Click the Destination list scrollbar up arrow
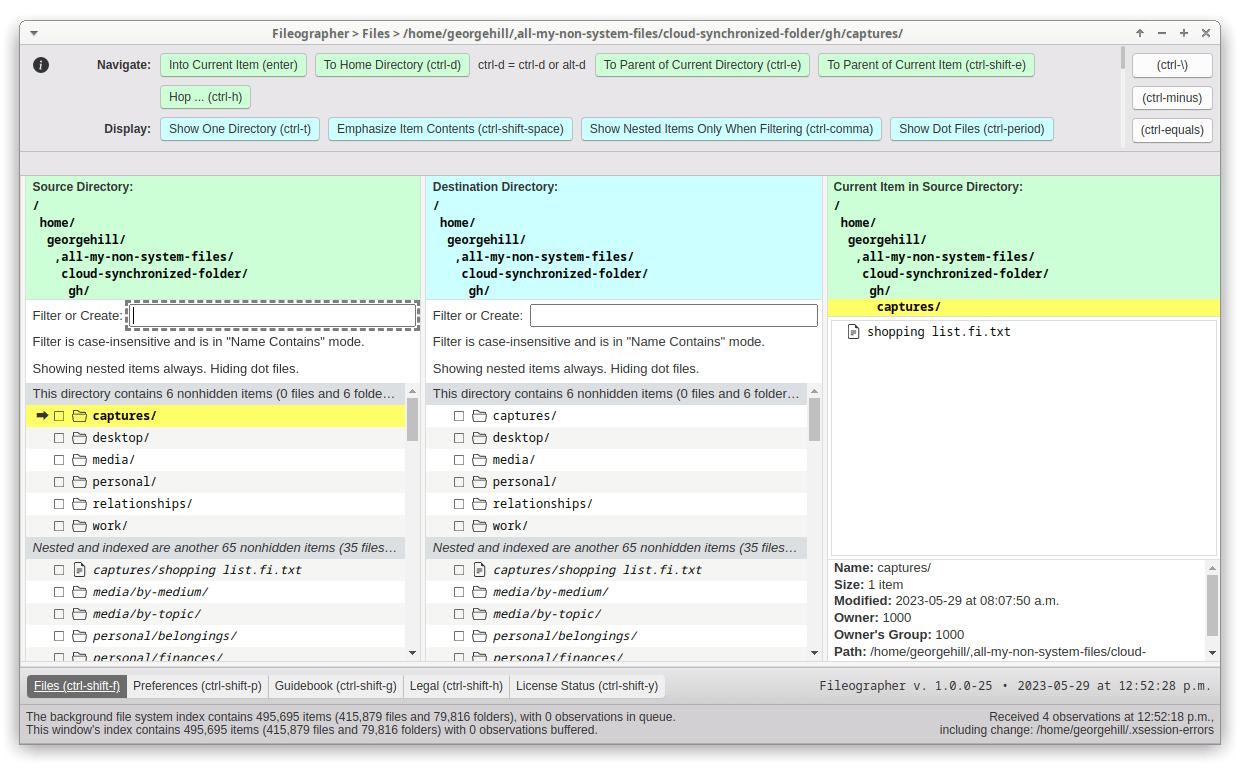The width and height of the screenshot is (1244, 768). click(814, 391)
